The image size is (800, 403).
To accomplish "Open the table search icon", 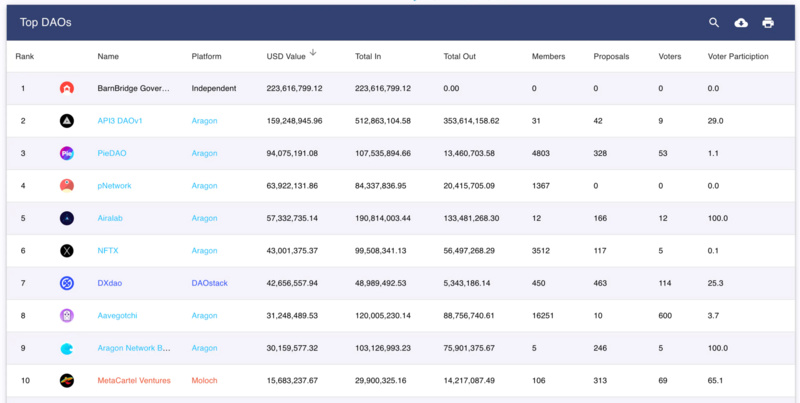I will pyautogui.click(x=714, y=22).
